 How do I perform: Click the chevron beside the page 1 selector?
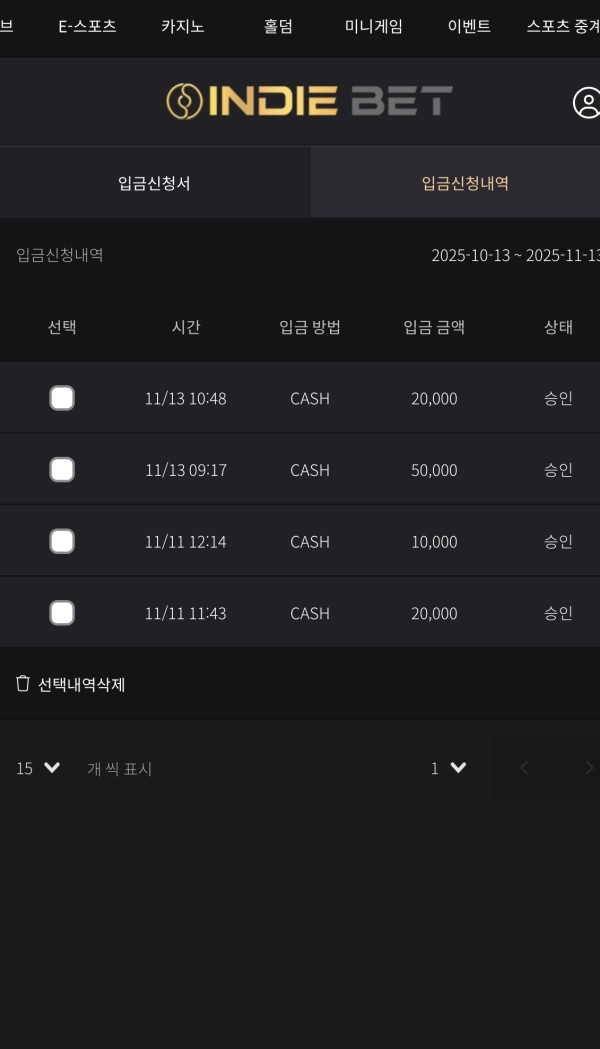[x=458, y=768]
